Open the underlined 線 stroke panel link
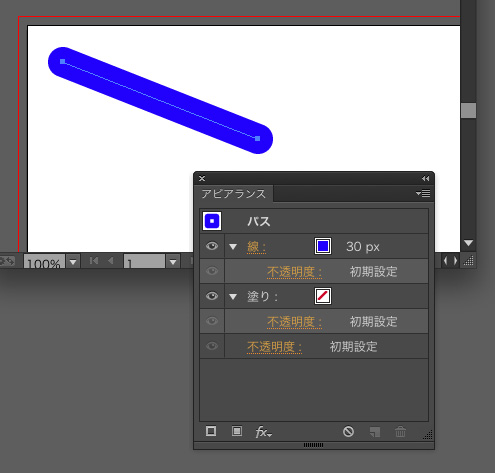Image resolution: width=495 pixels, height=473 pixels. [x=256, y=247]
